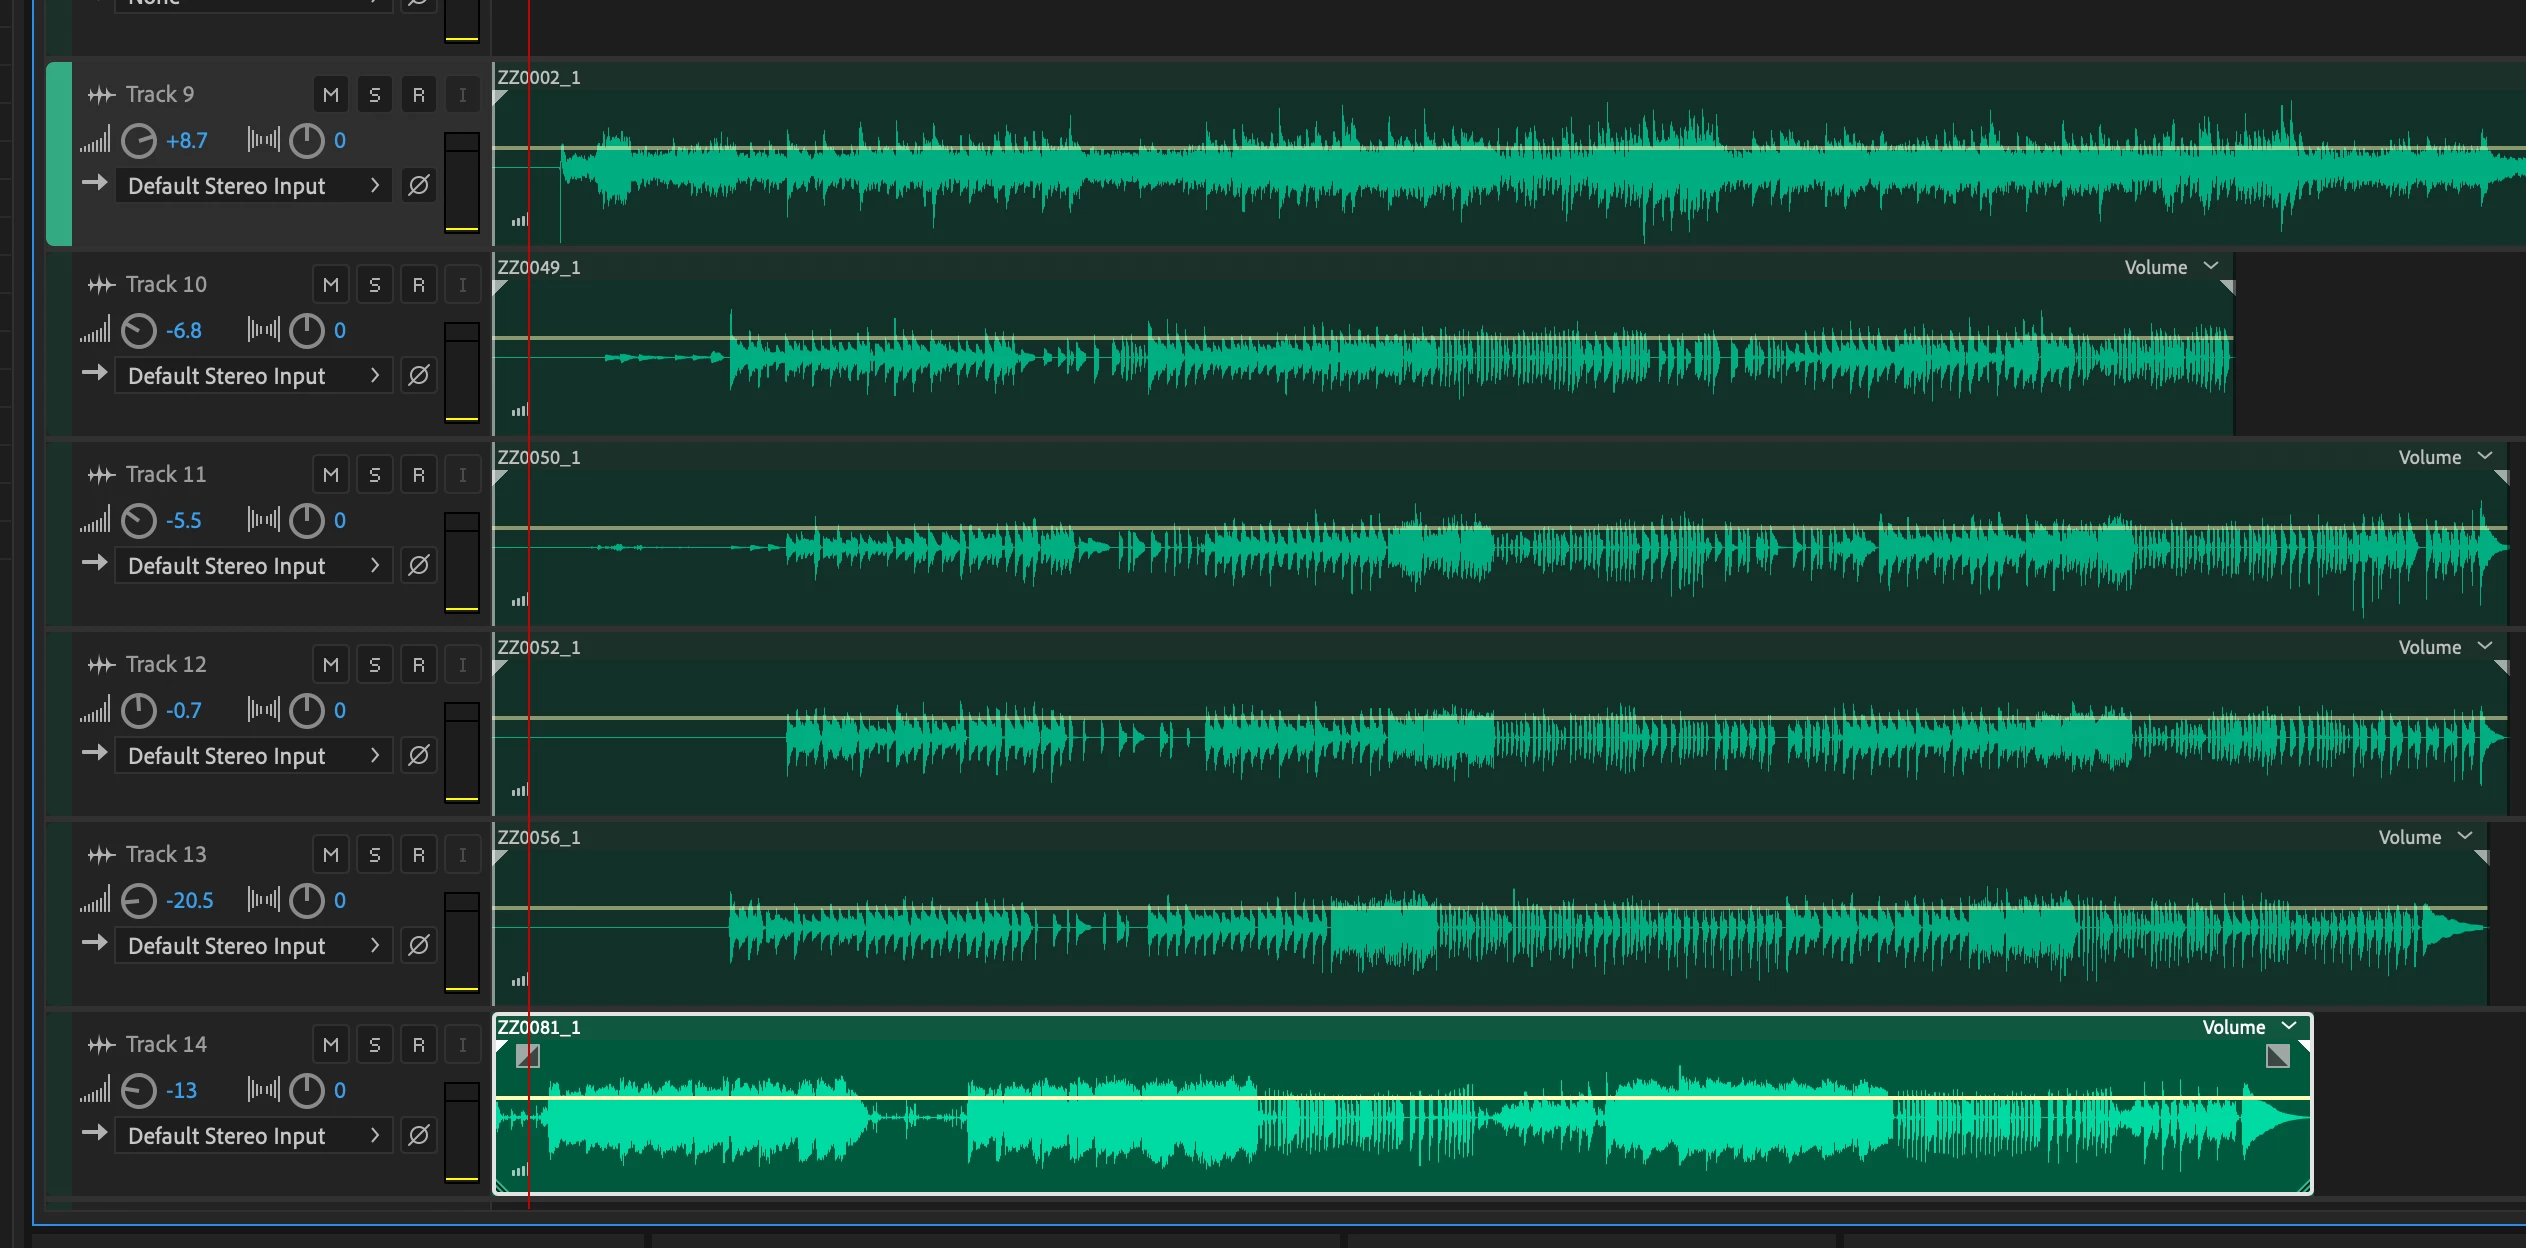The height and width of the screenshot is (1248, 2526).
Task: Click the phase invert icon on Track 9
Action: (419, 185)
